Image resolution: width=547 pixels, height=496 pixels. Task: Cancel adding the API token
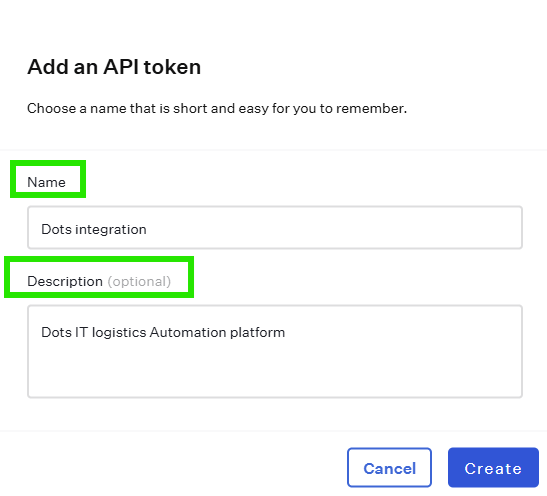(389, 467)
